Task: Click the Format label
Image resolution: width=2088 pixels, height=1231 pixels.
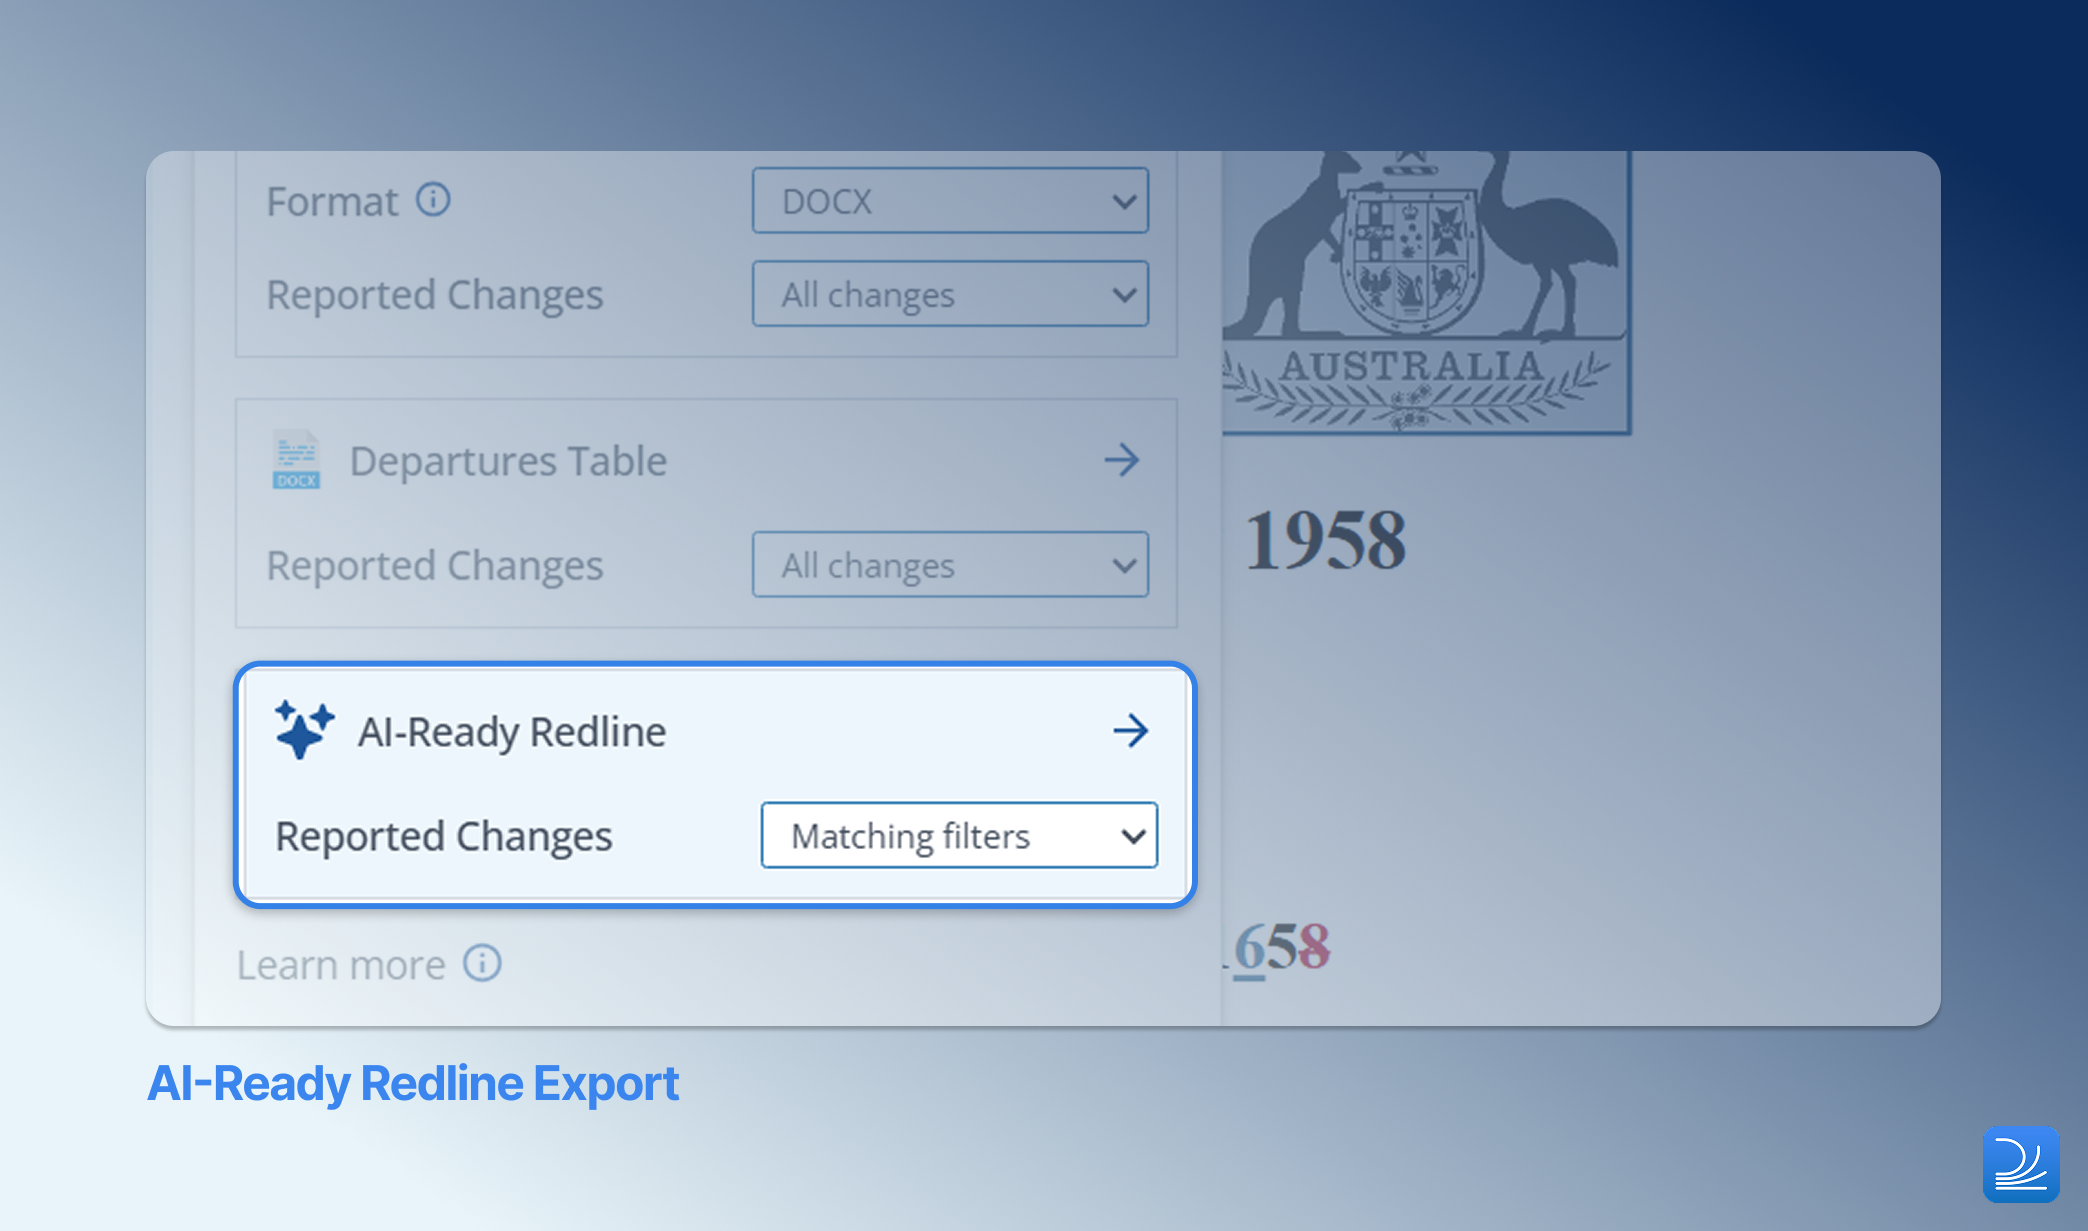Action: tap(333, 200)
